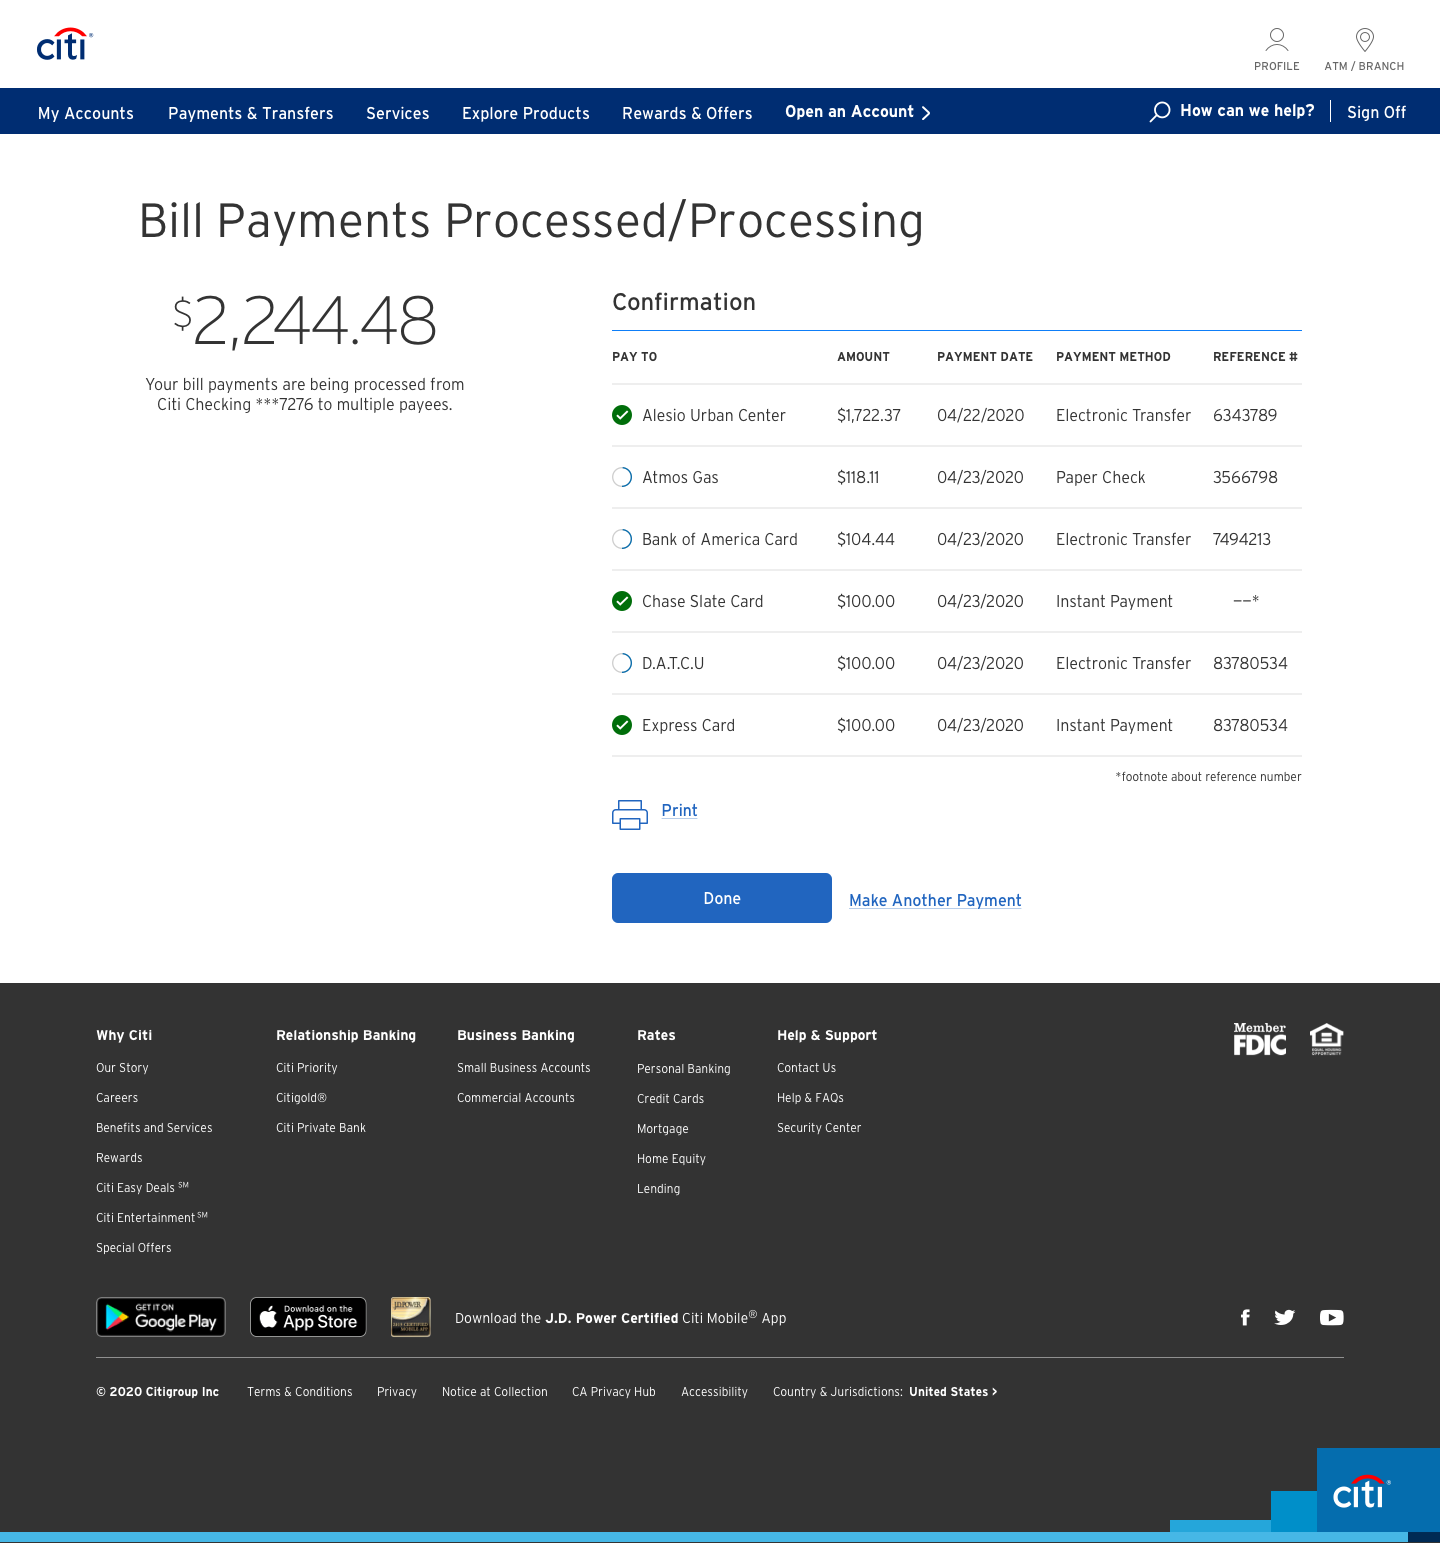
Task: Click the green check beside Chase Slate Card
Action: tap(622, 601)
